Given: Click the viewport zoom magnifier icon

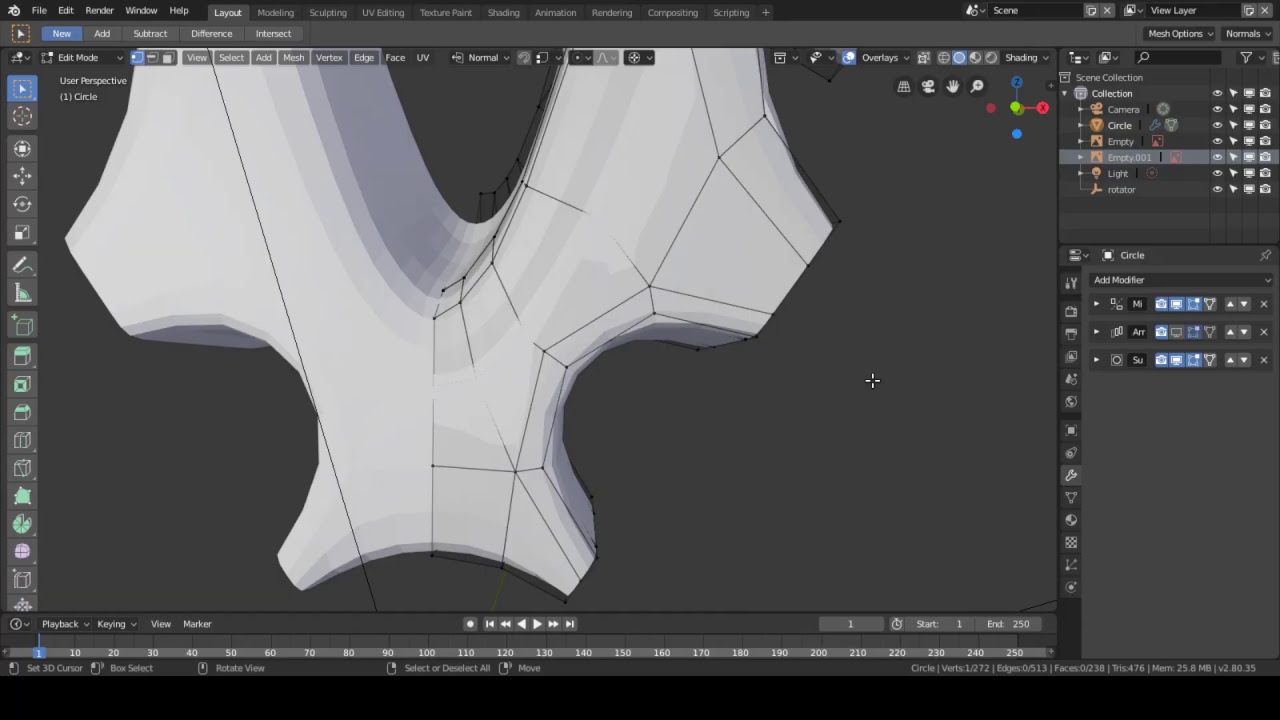Looking at the screenshot, I should tap(977, 87).
